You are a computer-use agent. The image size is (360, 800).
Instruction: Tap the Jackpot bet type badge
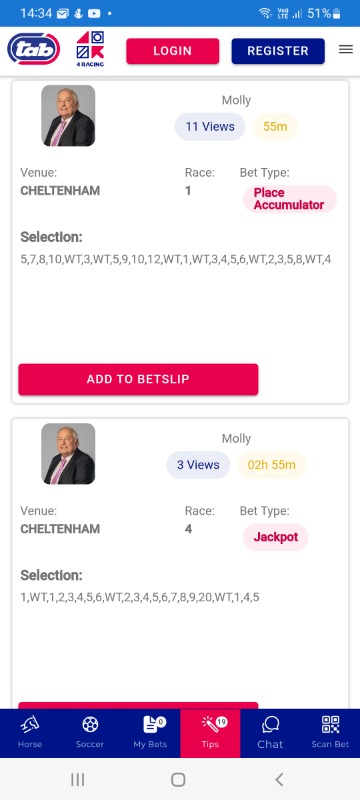(x=275, y=537)
